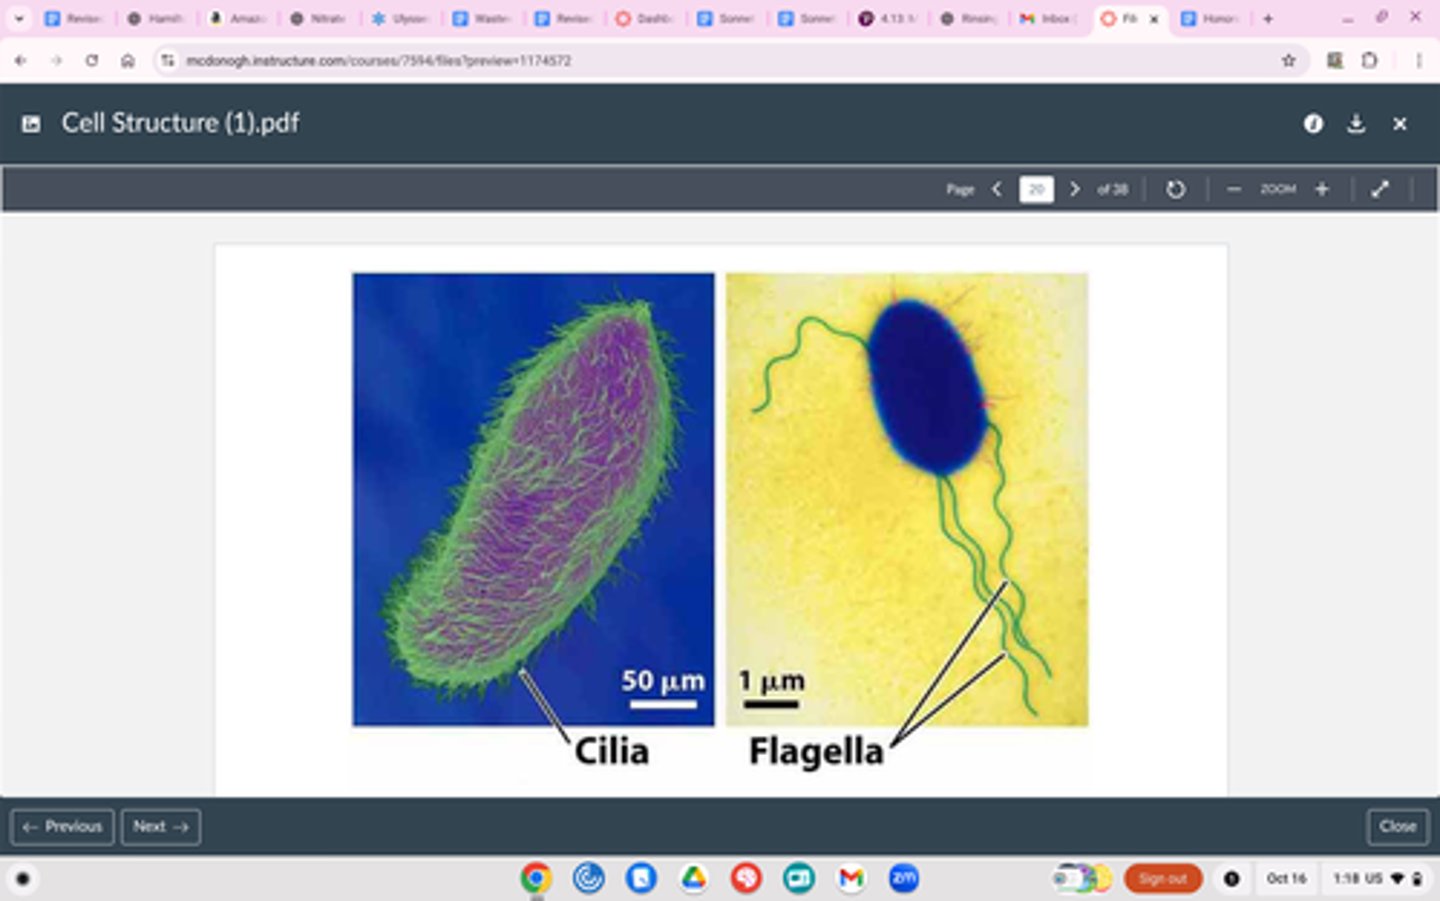Click the Next file button

tap(161, 827)
